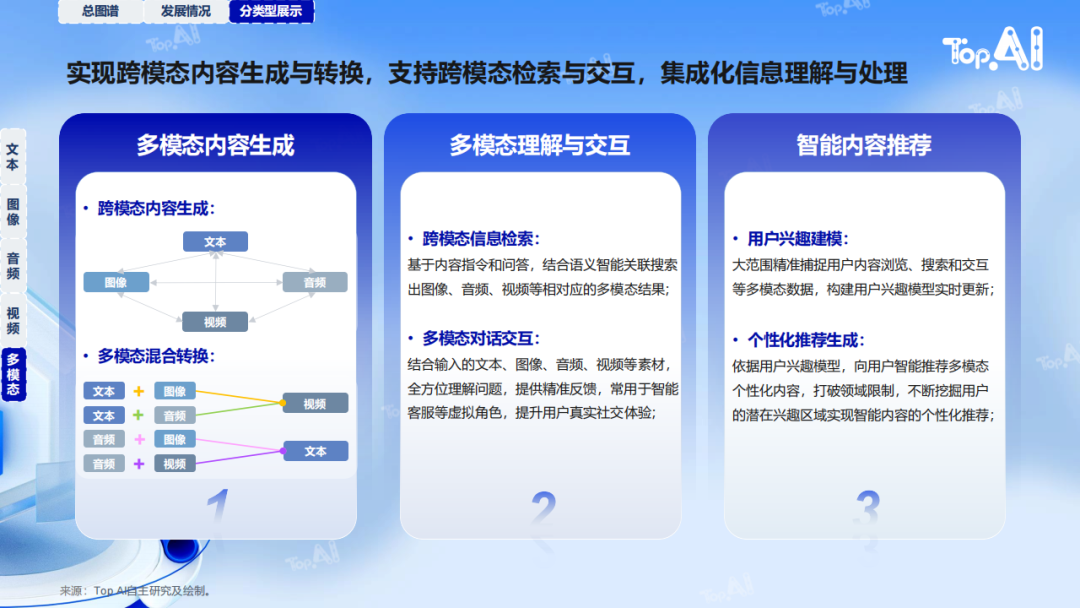Select 音频 node in the 跨模态内容生成 diagram

tap(315, 282)
